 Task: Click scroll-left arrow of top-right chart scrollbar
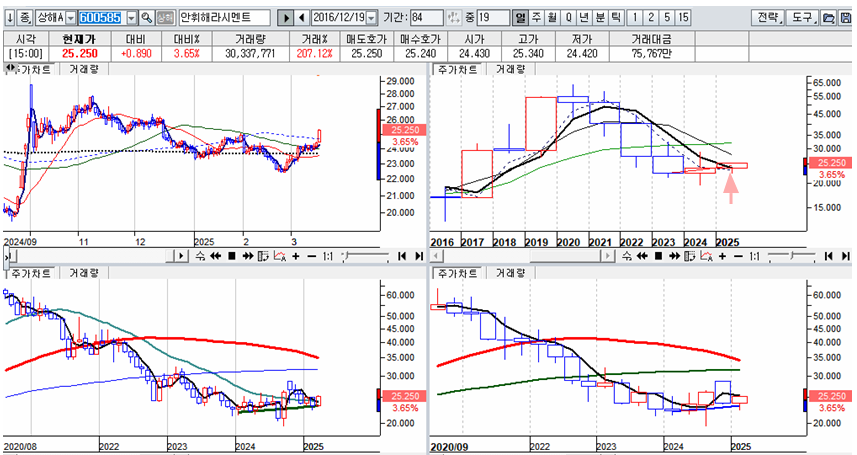point(436,256)
